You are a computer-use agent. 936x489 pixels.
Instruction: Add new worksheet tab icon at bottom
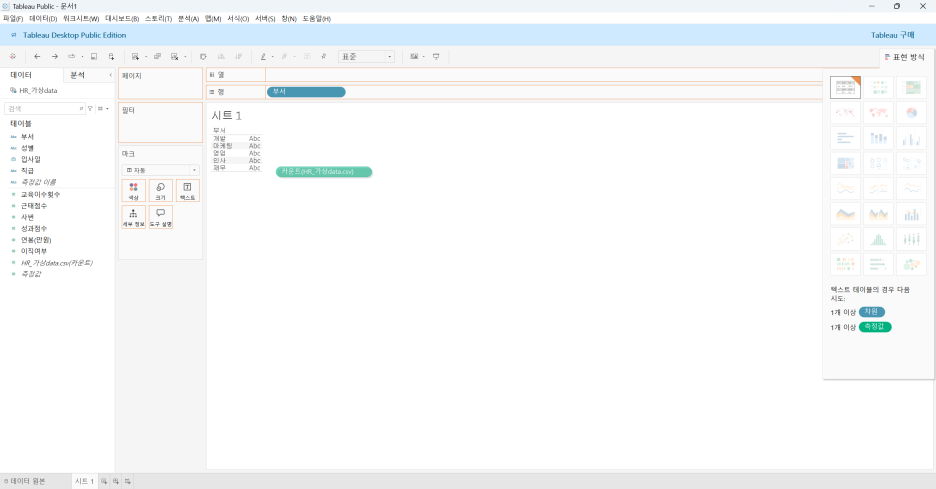(104, 481)
